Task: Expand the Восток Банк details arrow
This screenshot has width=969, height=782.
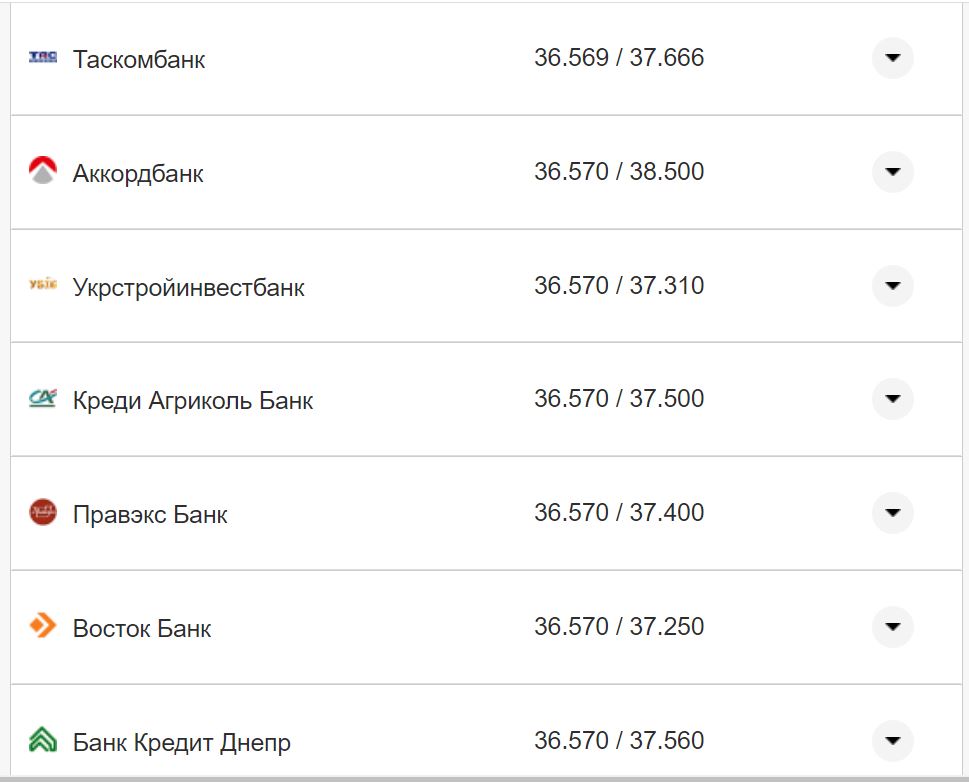Action: [x=891, y=627]
